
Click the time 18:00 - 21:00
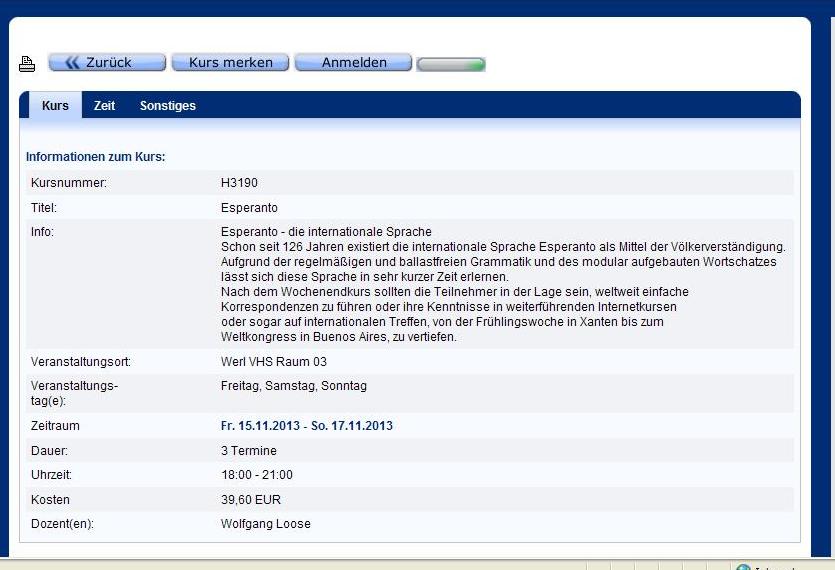coord(256,475)
